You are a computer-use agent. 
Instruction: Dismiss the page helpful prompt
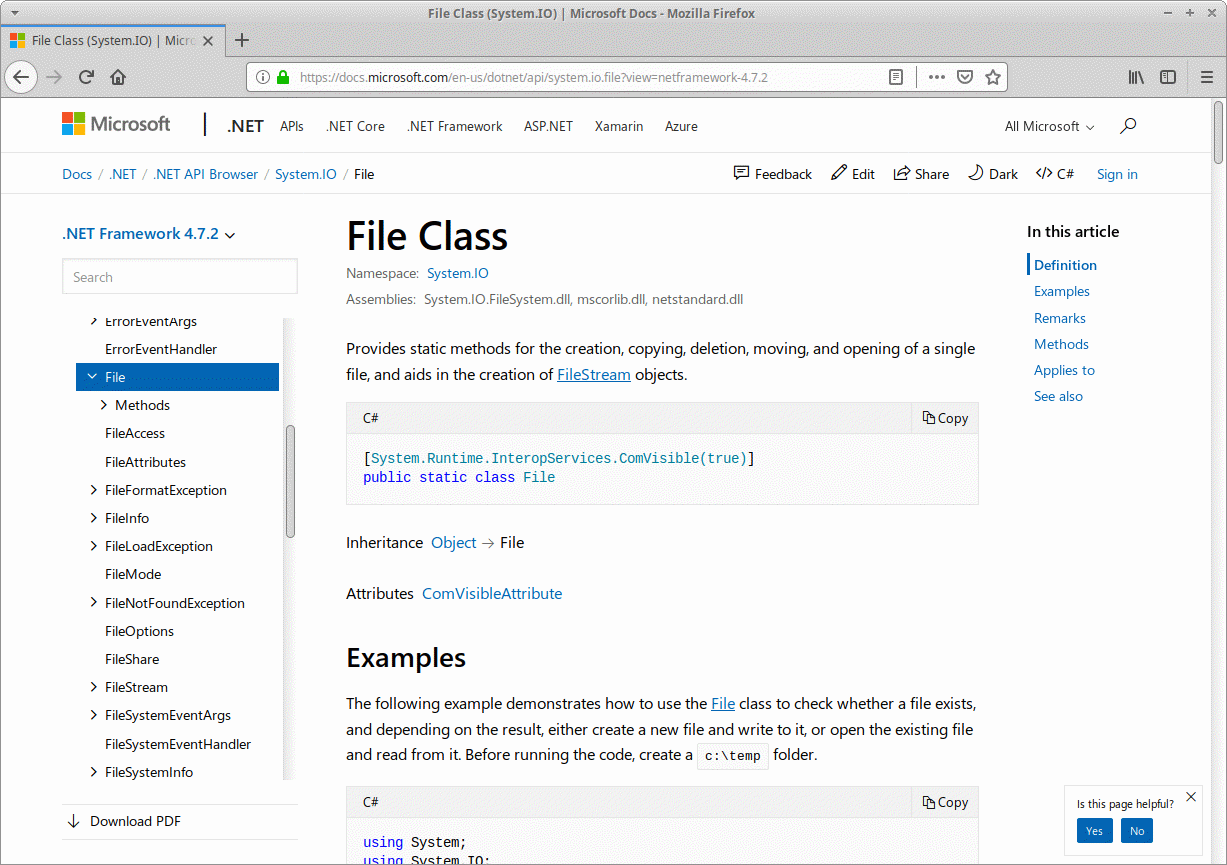pyautogui.click(x=1190, y=797)
